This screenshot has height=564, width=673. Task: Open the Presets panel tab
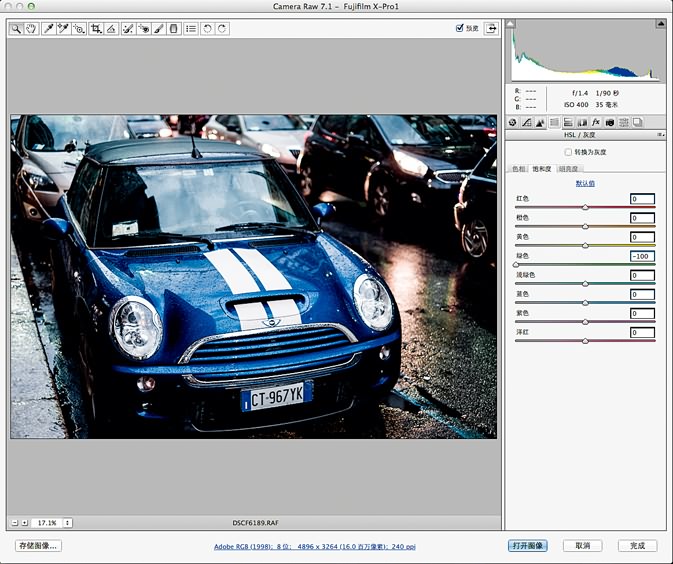point(624,123)
